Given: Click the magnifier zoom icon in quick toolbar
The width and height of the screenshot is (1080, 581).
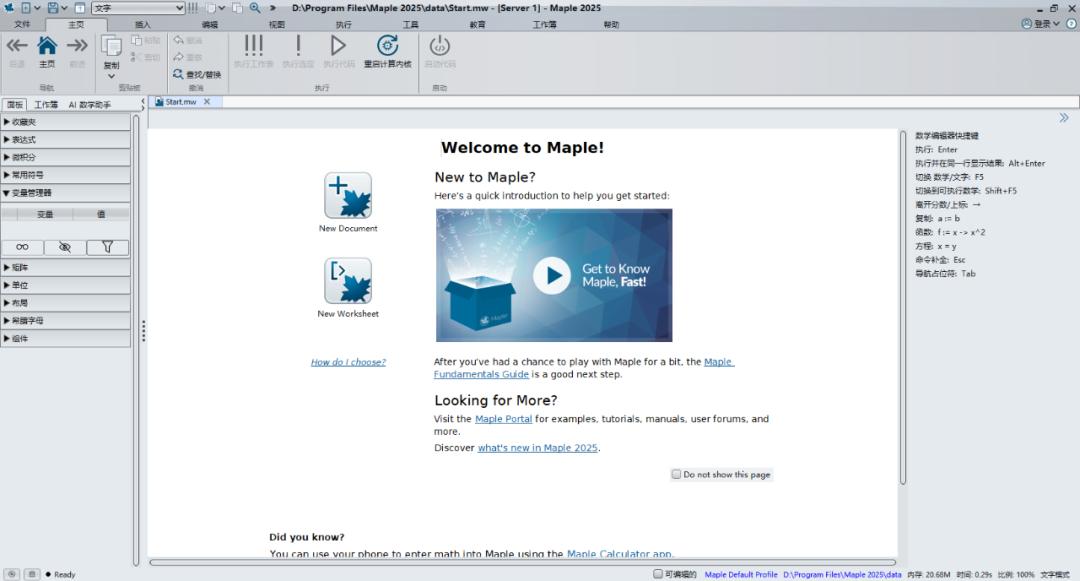Looking at the screenshot, I should tap(256, 7).
